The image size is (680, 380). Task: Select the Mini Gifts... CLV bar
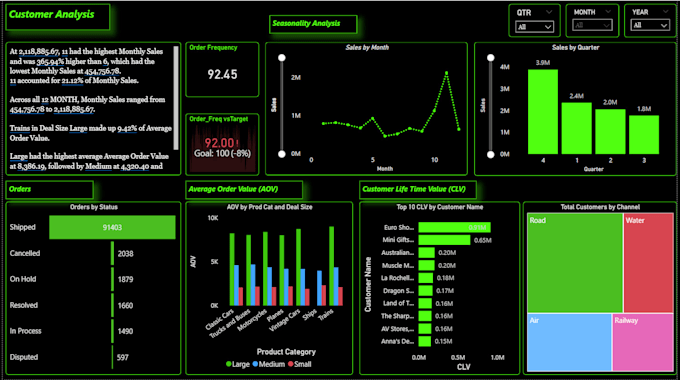coord(444,240)
